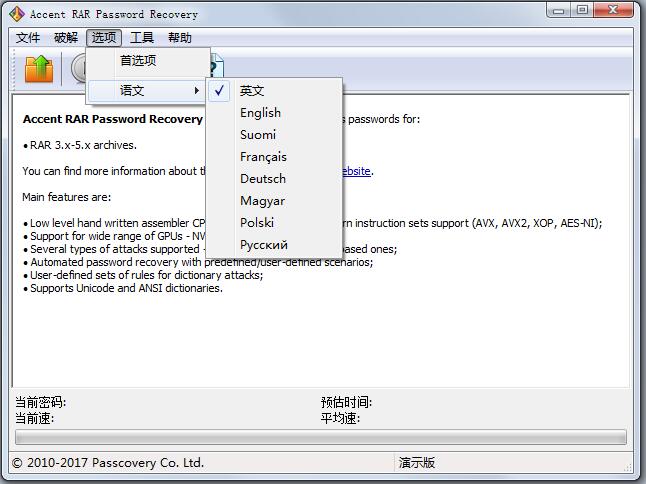Screen dimensions: 646x484
Task: Click the Accent RAR app logo icon
Action: (x=16, y=14)
